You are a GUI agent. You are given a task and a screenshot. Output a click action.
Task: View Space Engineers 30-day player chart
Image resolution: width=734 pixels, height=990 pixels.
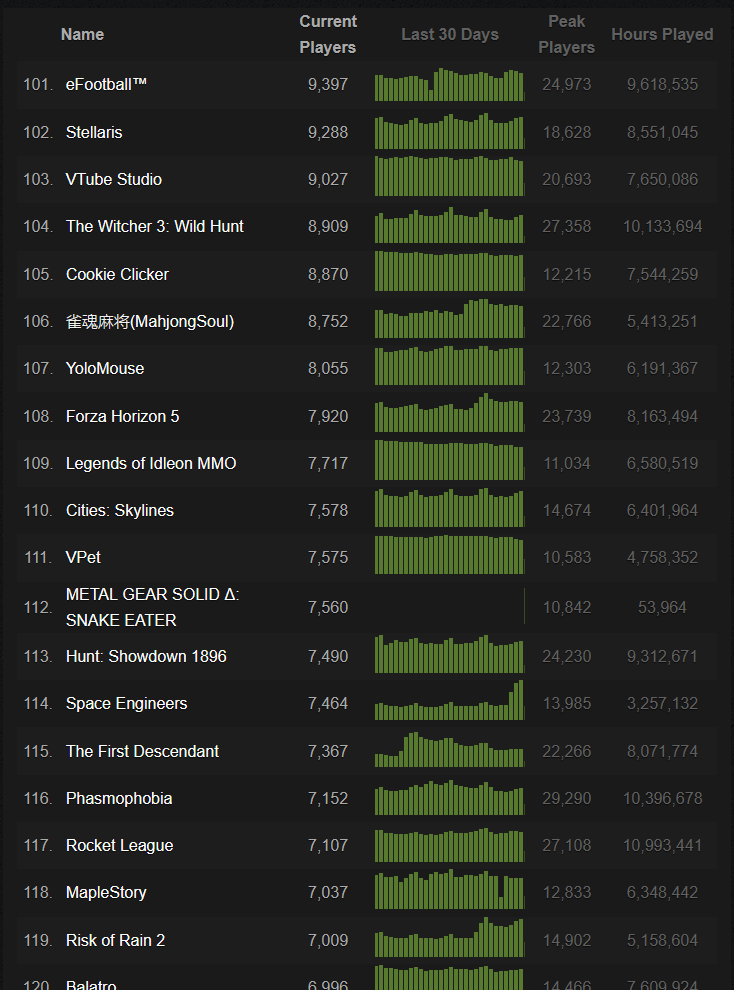(x=449, y=700)
